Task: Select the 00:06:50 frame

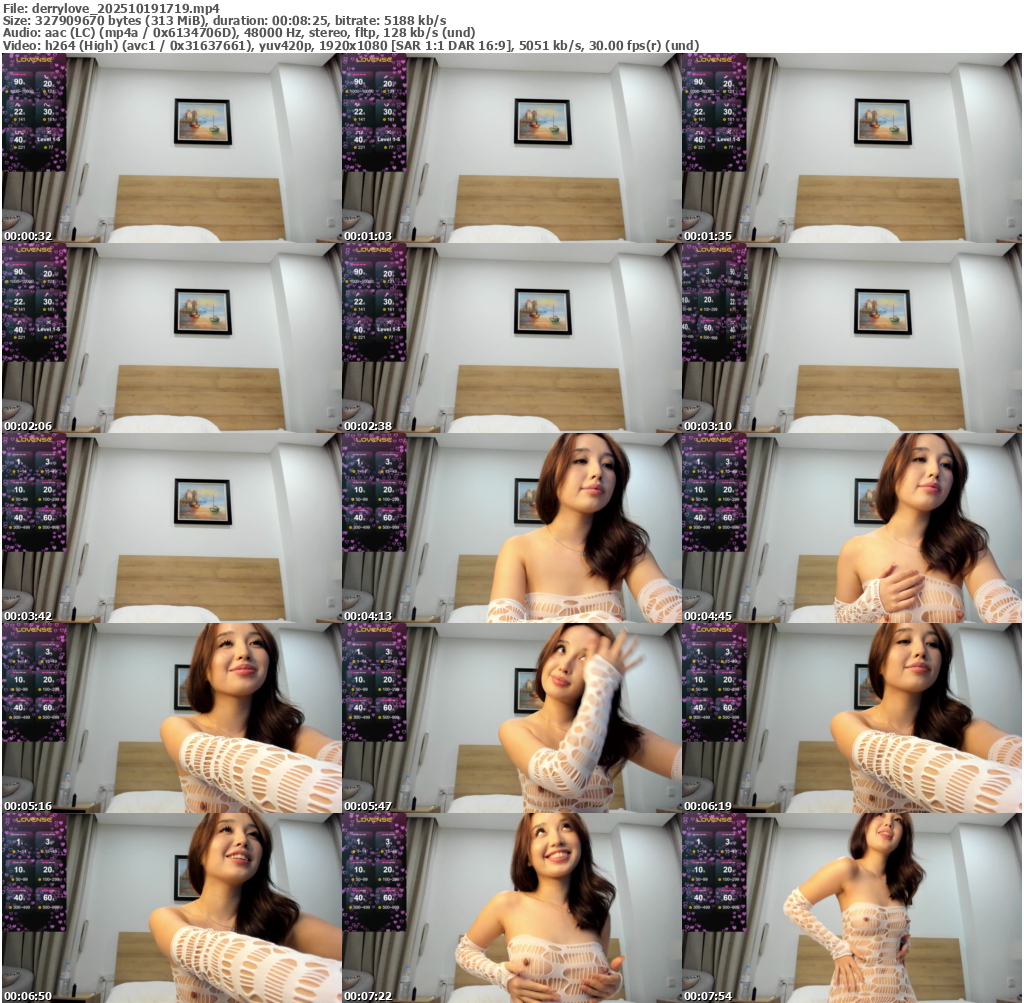Action: tap(171, 908)
